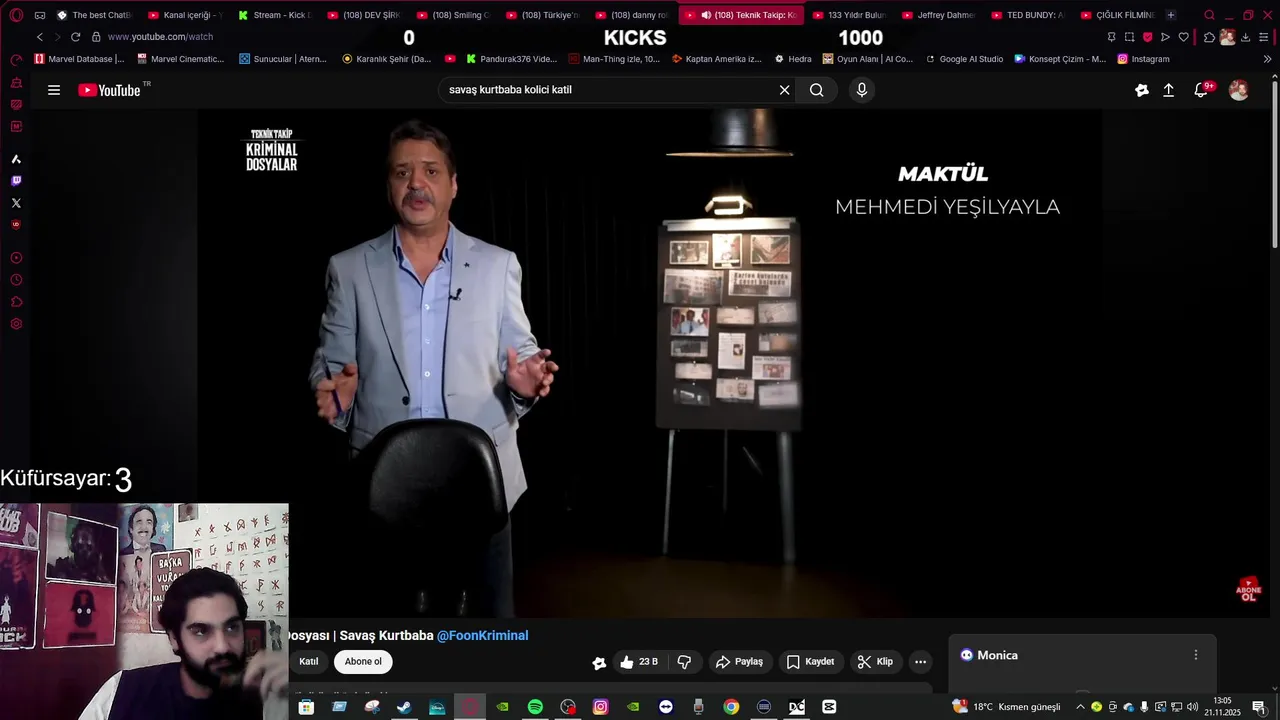The height and width of the screenshot is (720, 1280).
Task: Open the sidebar player icon
Action: pyautogui.click(x=16, y=258)
